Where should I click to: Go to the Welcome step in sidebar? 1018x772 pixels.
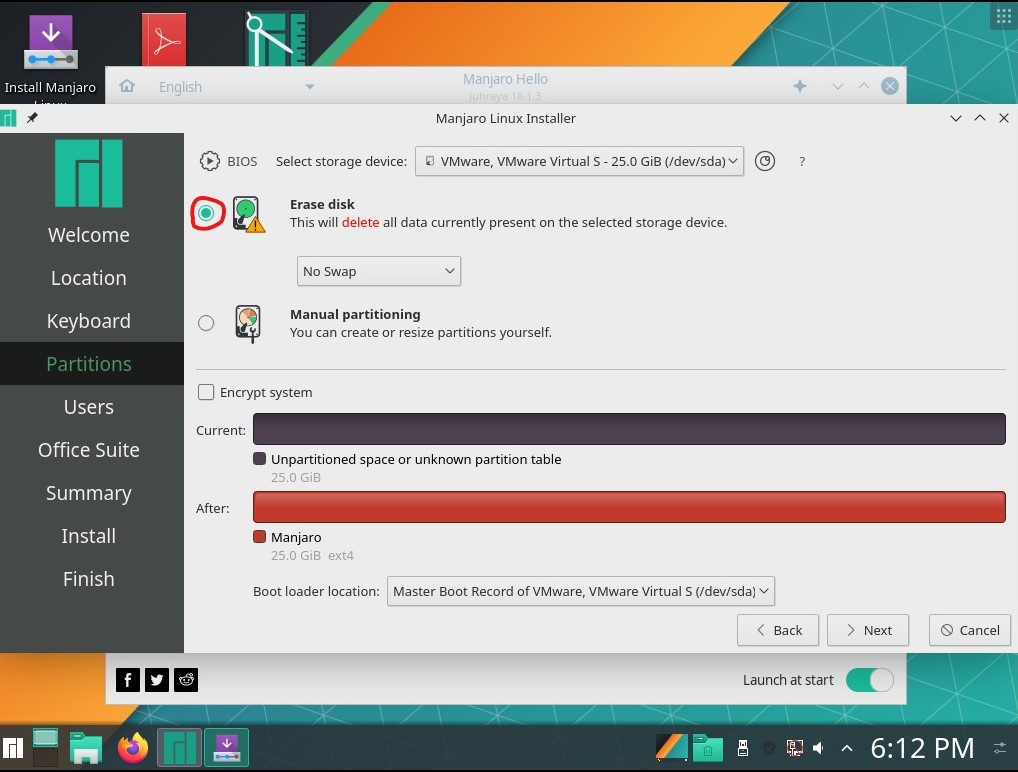point(89,235)
